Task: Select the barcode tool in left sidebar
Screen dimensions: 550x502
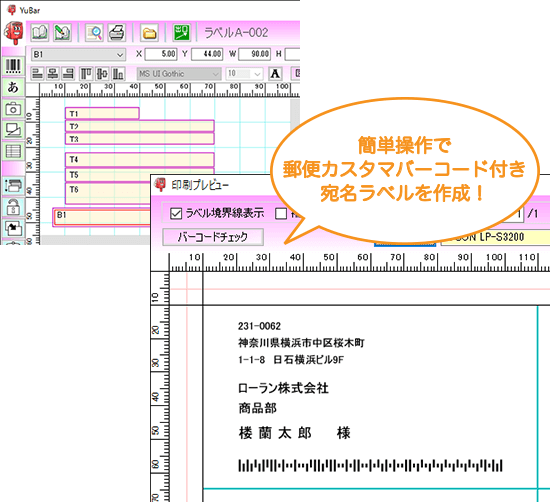Action: pos(13,66)
